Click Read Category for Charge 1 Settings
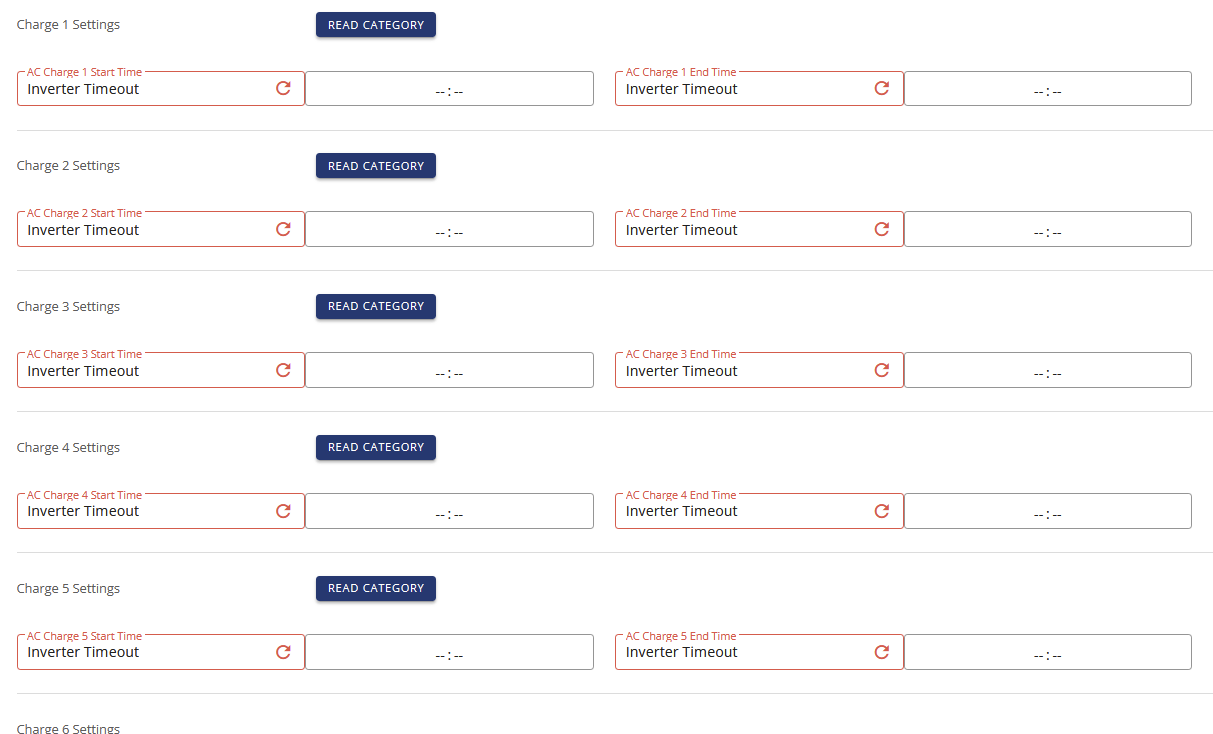 point(376,25)
